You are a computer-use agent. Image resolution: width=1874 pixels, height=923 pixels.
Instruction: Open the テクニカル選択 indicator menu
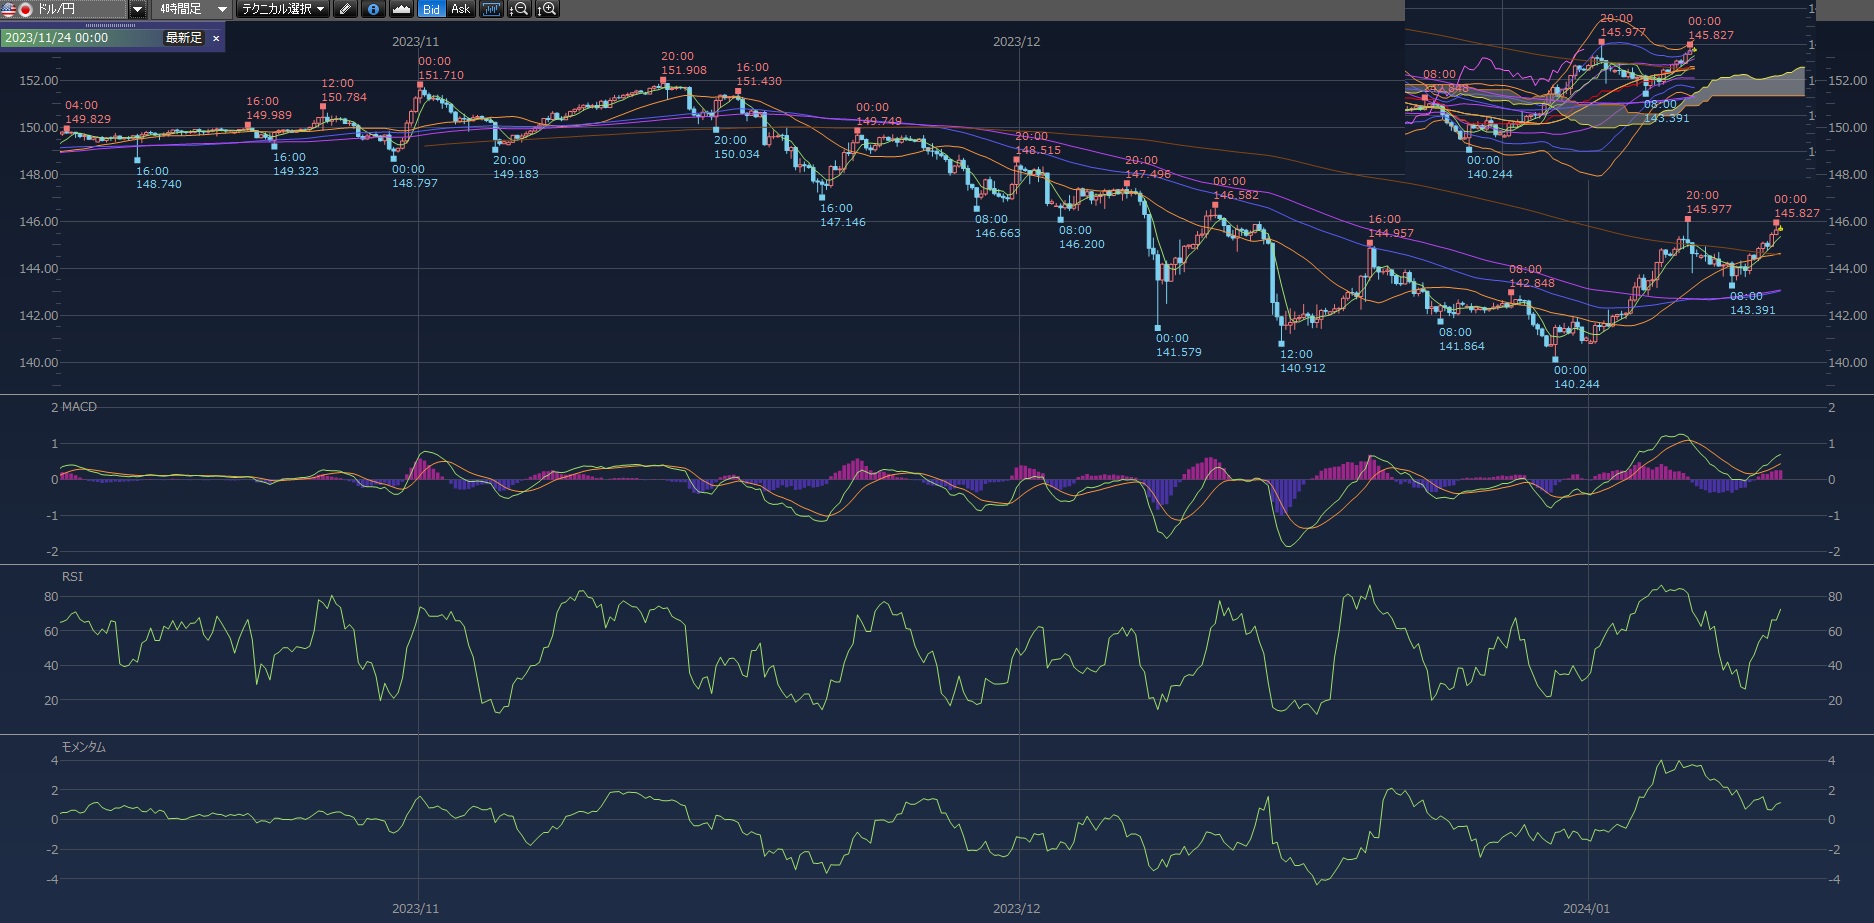point(284,9)
